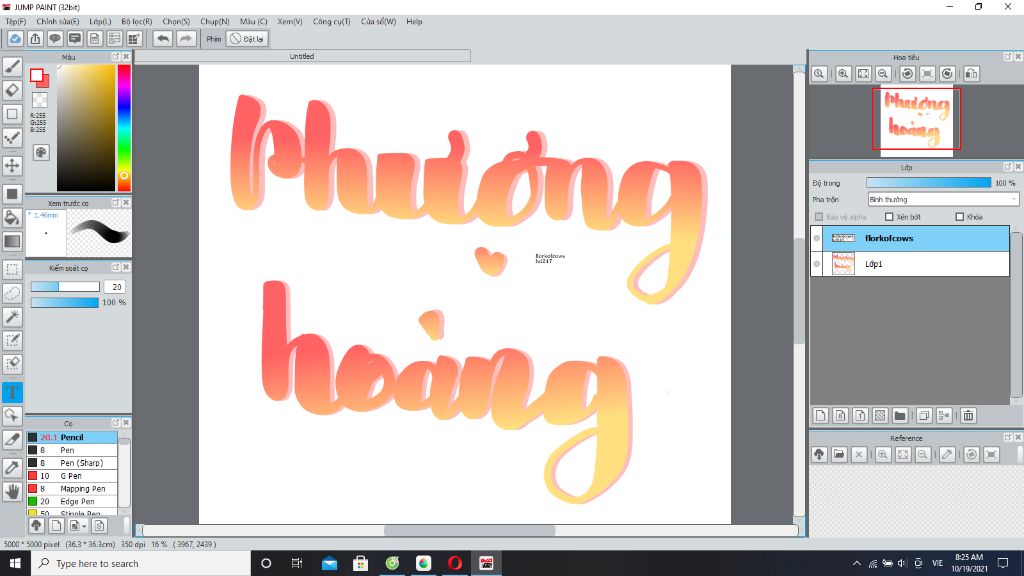Select the Edge Pen brush

pyautogui.click(x=72, y=502)
